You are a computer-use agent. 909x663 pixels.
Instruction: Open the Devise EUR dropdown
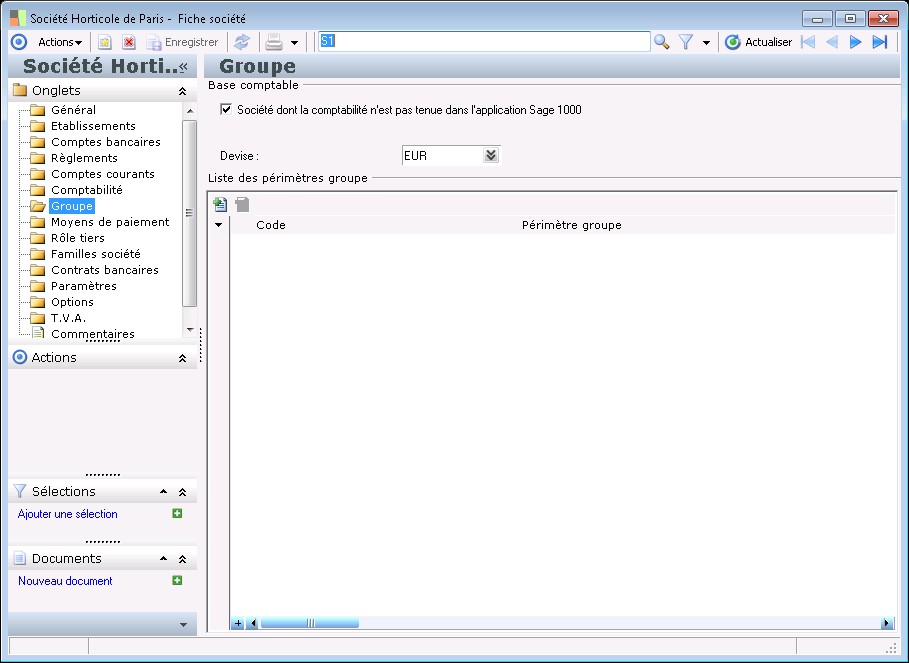490,156
